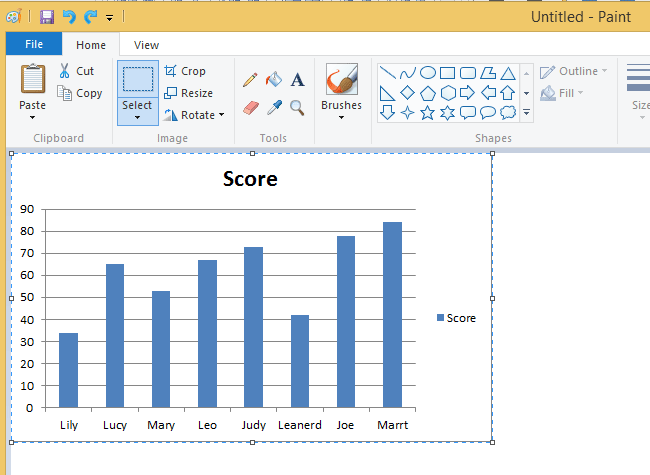Open the File menu tab
This screenshot has width=650, height=475.
coord(34,44)
